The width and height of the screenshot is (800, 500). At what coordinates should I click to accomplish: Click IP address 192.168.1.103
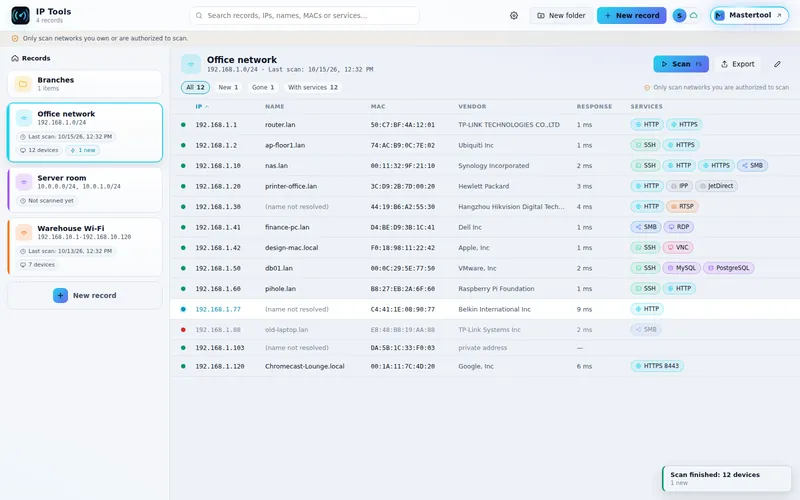coord(220,348)
